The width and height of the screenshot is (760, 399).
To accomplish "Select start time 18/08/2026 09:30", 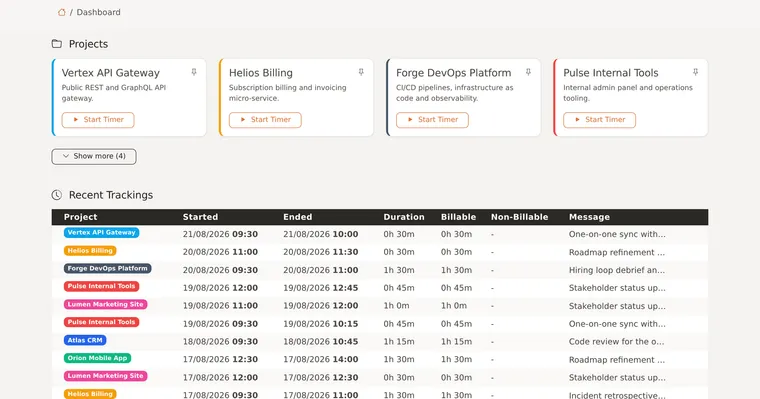I will (220, 342).
